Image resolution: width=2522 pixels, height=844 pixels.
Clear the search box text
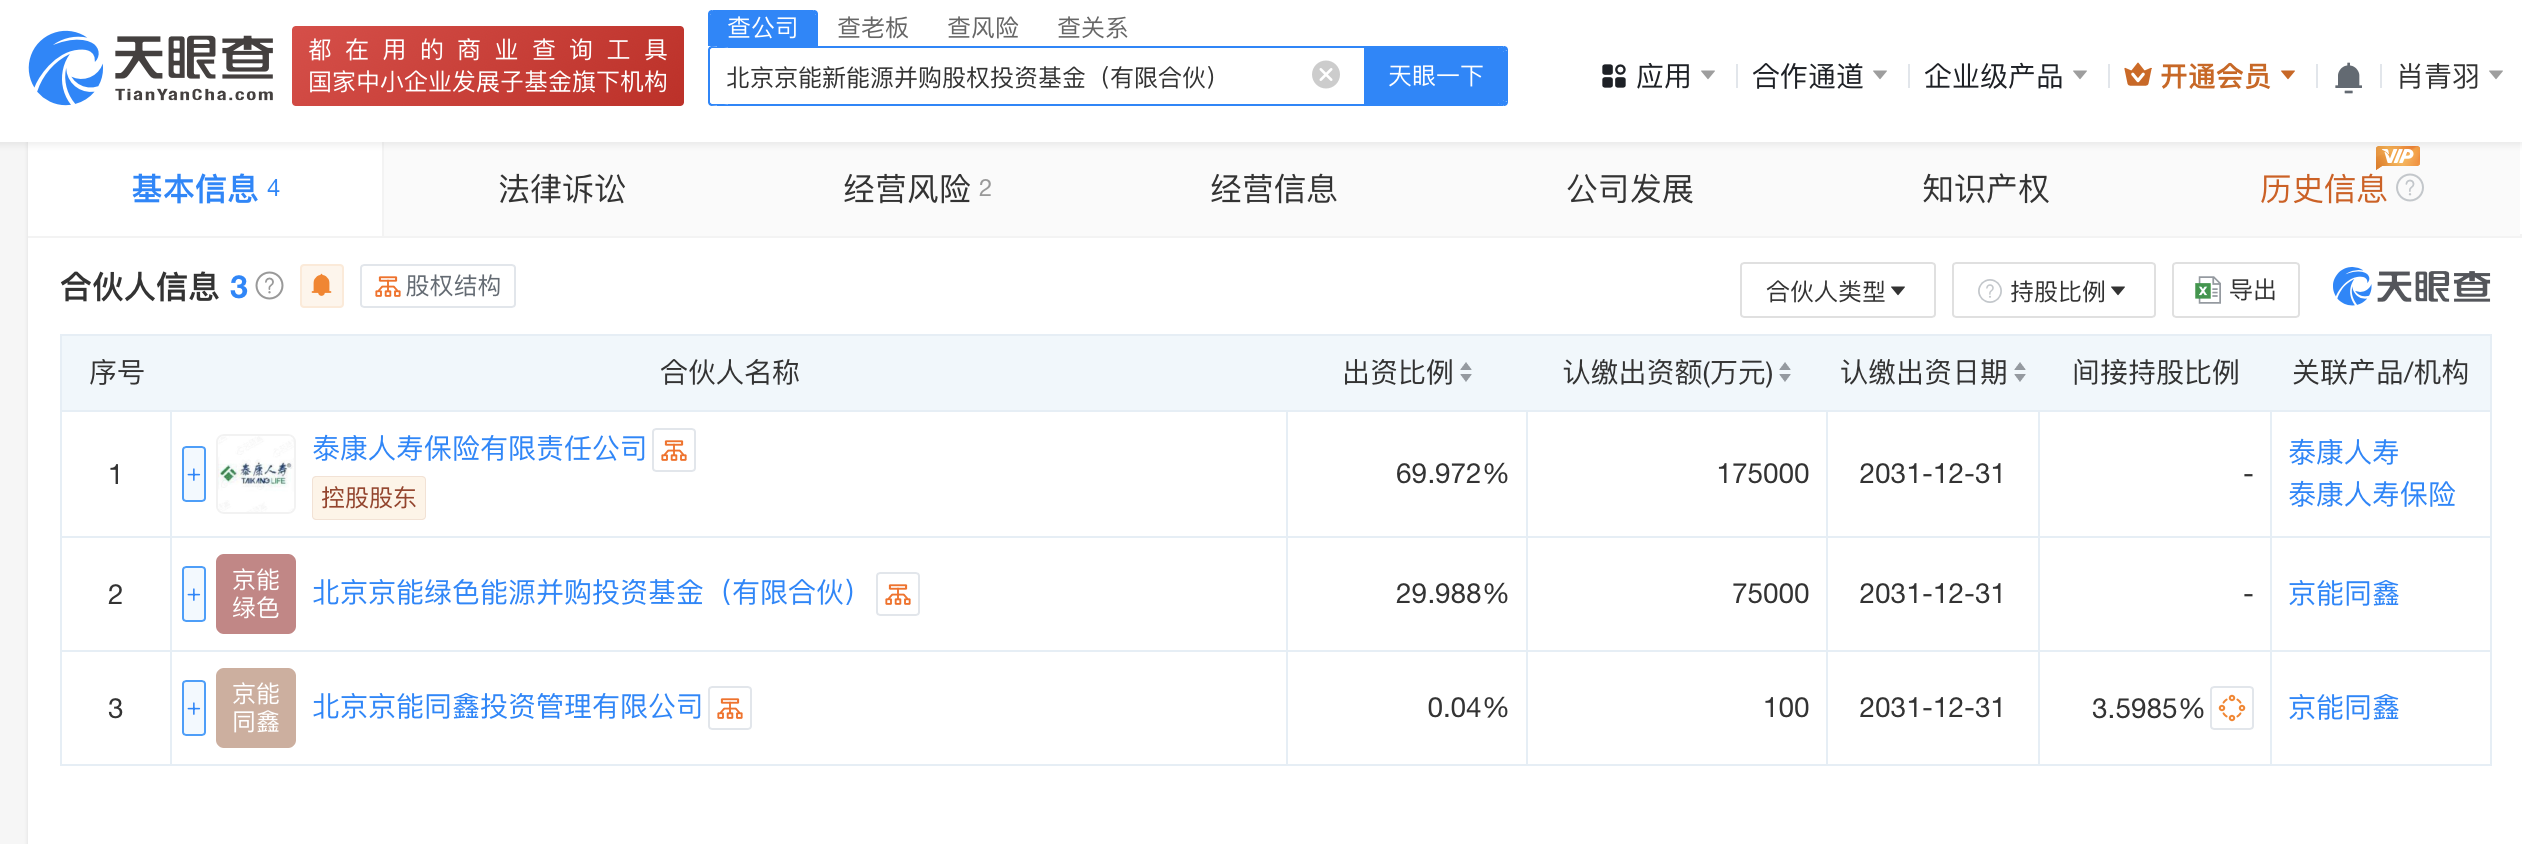click(x=1325, y=75)
